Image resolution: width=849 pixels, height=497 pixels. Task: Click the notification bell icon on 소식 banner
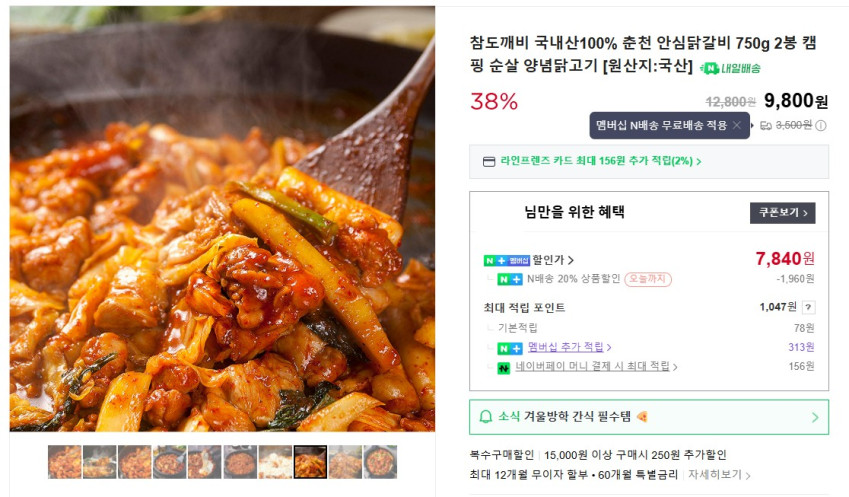point(486,416)
